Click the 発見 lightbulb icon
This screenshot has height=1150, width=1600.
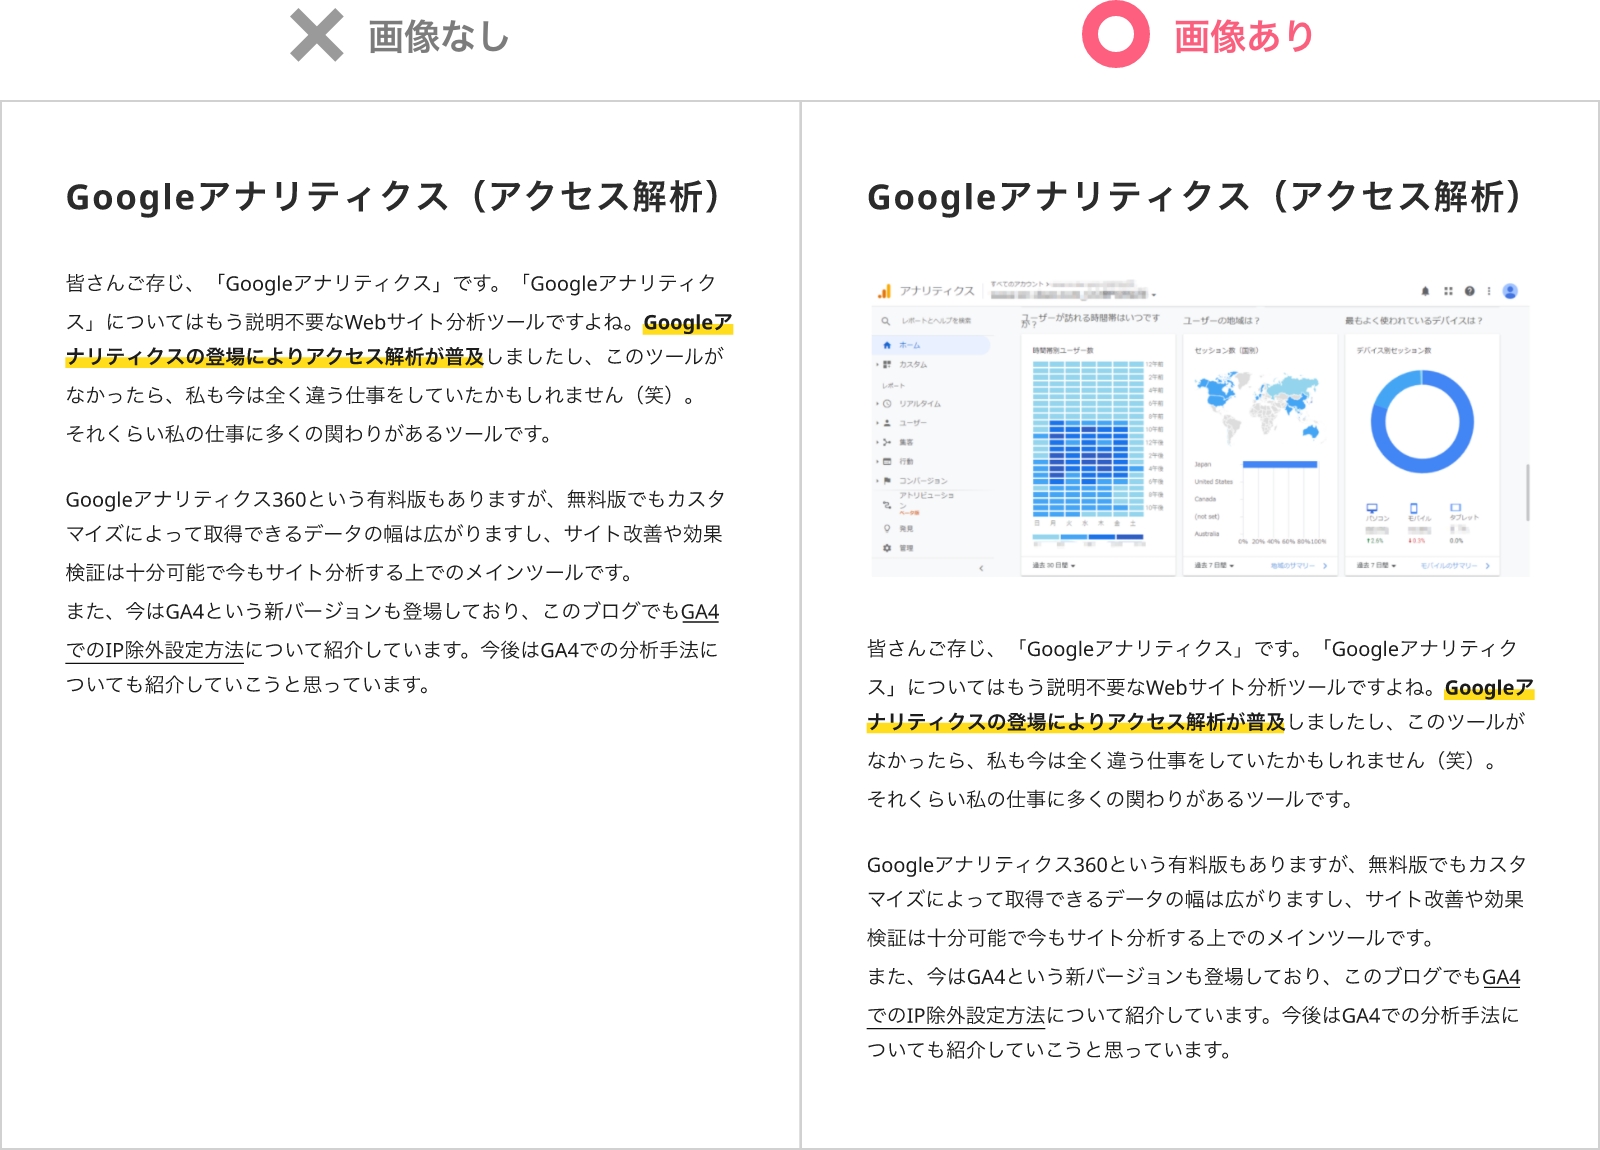887,528
